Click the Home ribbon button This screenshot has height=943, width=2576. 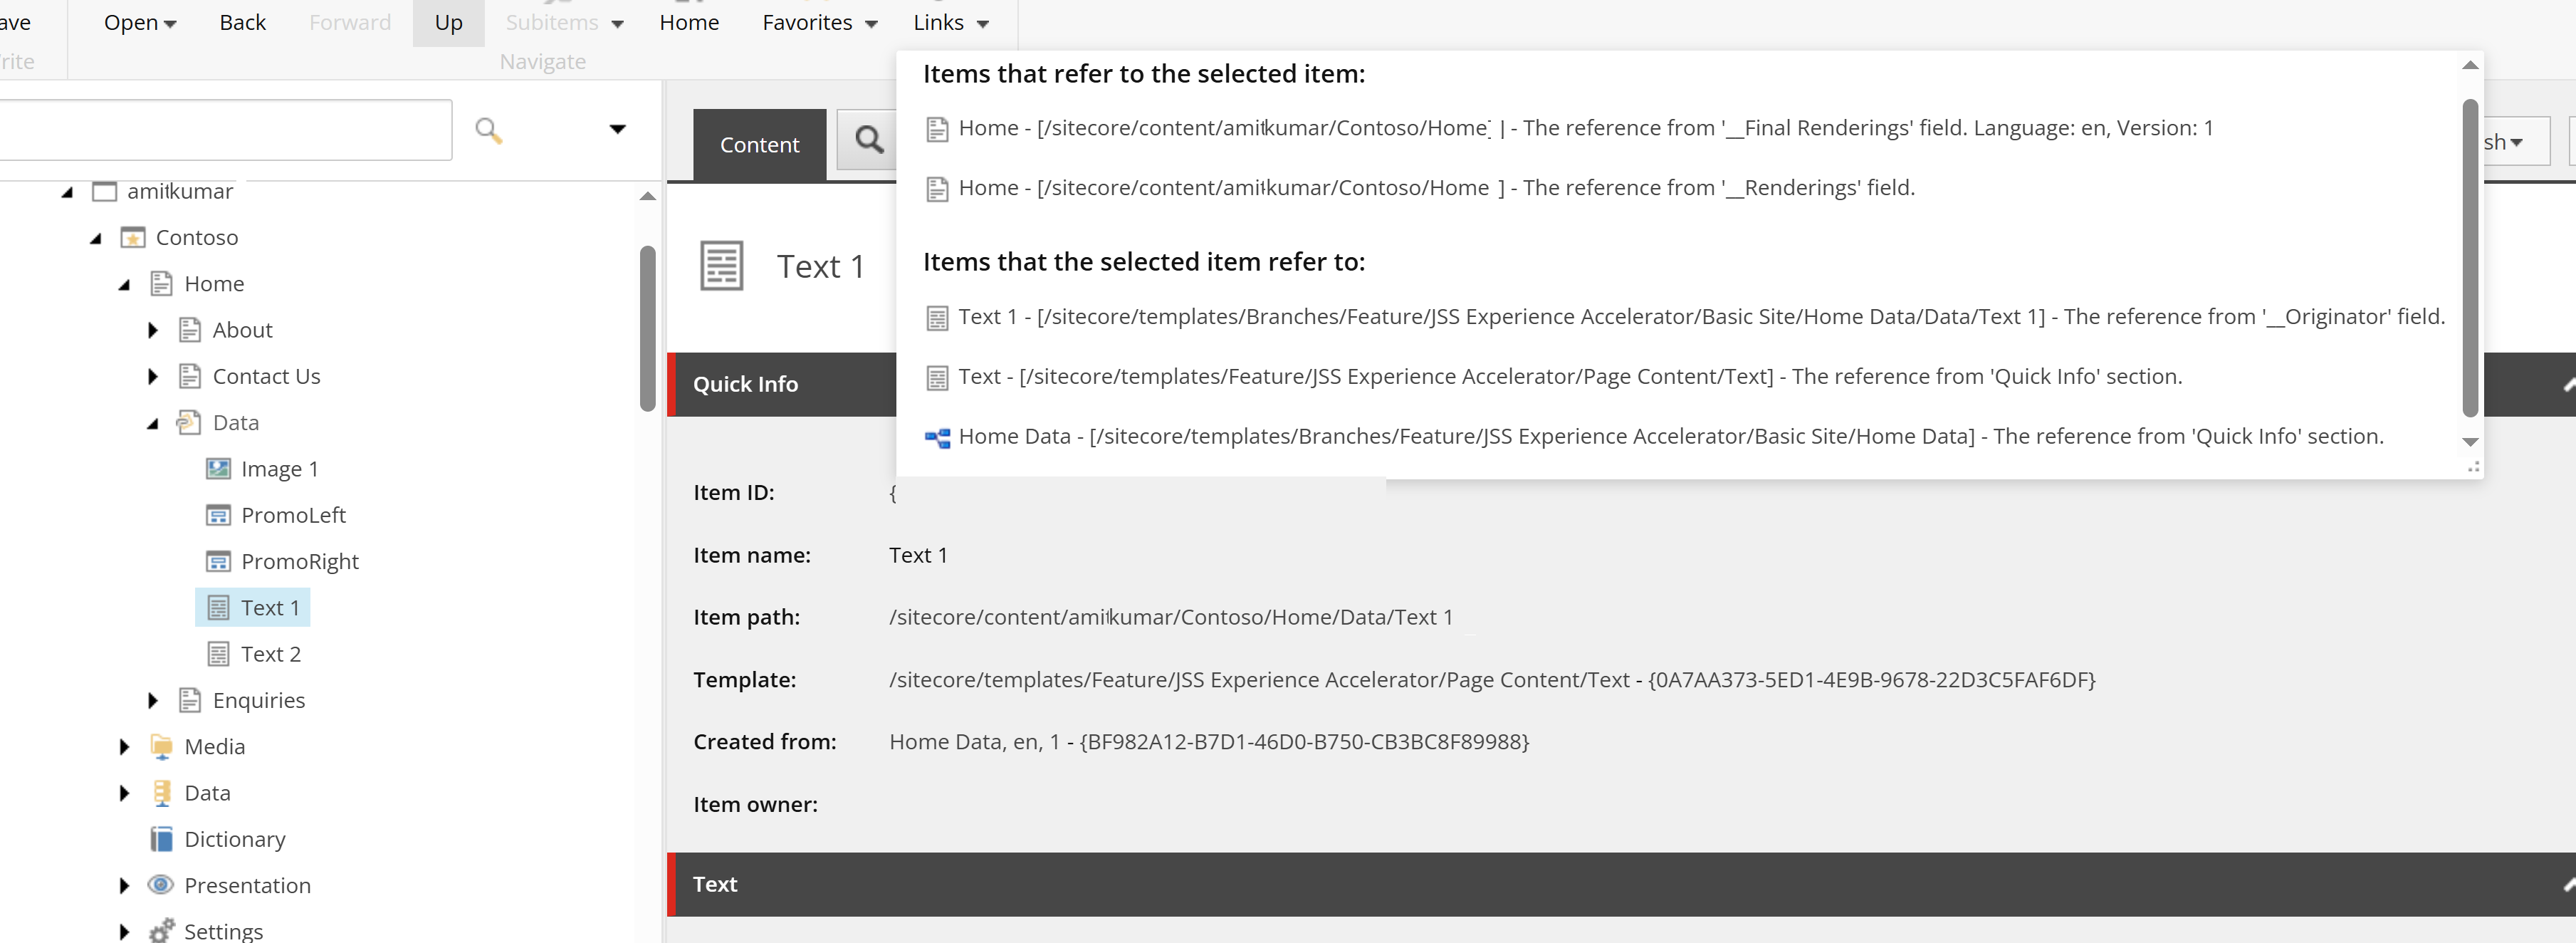689,23
